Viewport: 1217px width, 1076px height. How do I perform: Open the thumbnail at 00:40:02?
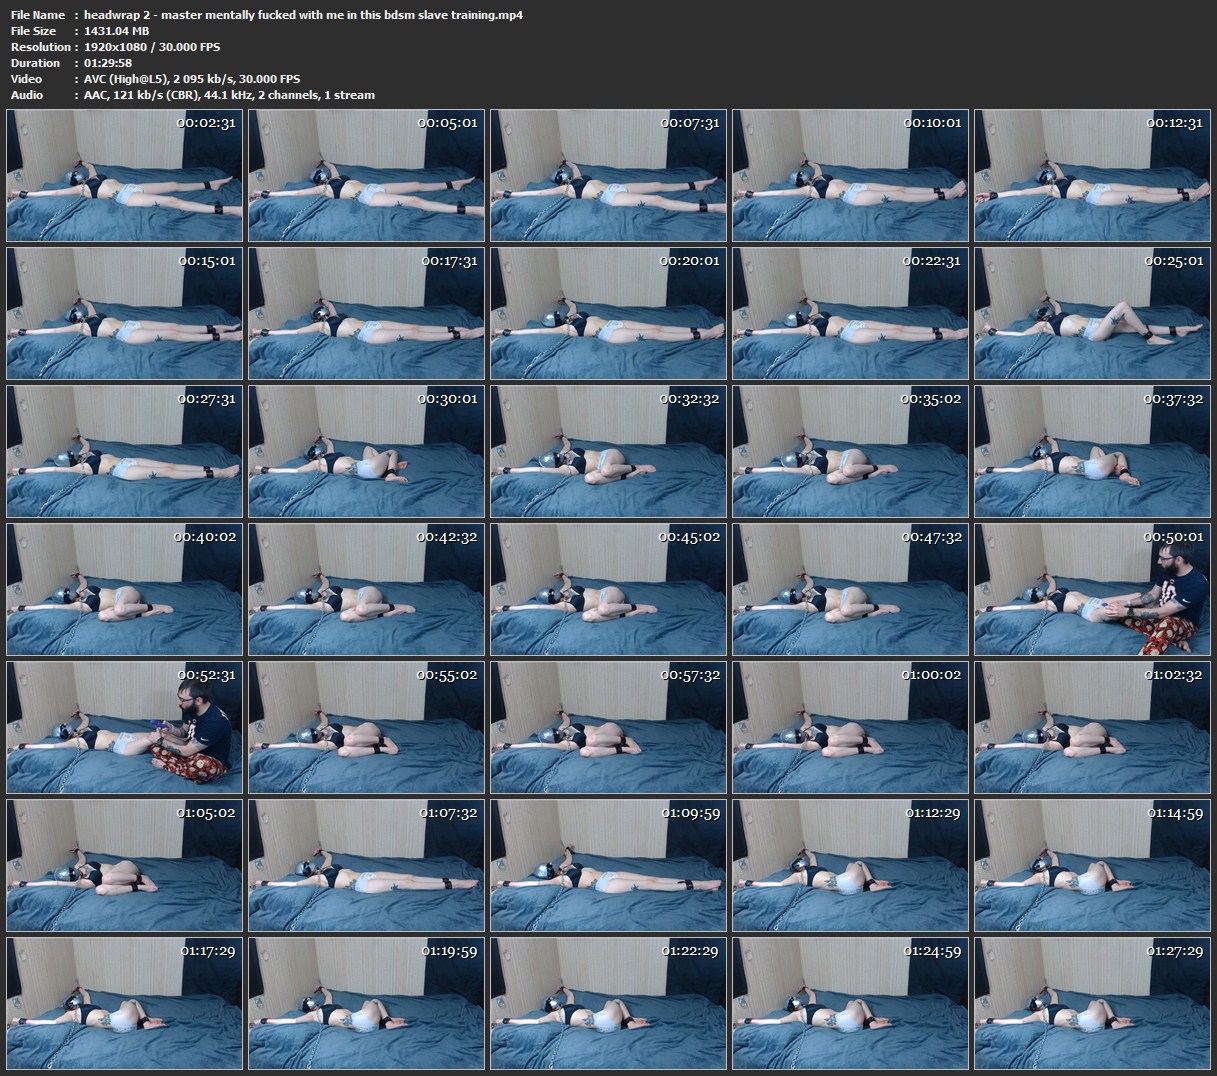[125, 589]
